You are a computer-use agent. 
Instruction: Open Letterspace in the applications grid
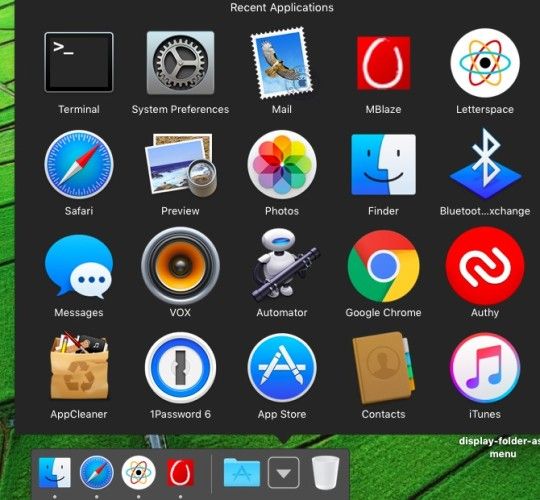[485, 63]
